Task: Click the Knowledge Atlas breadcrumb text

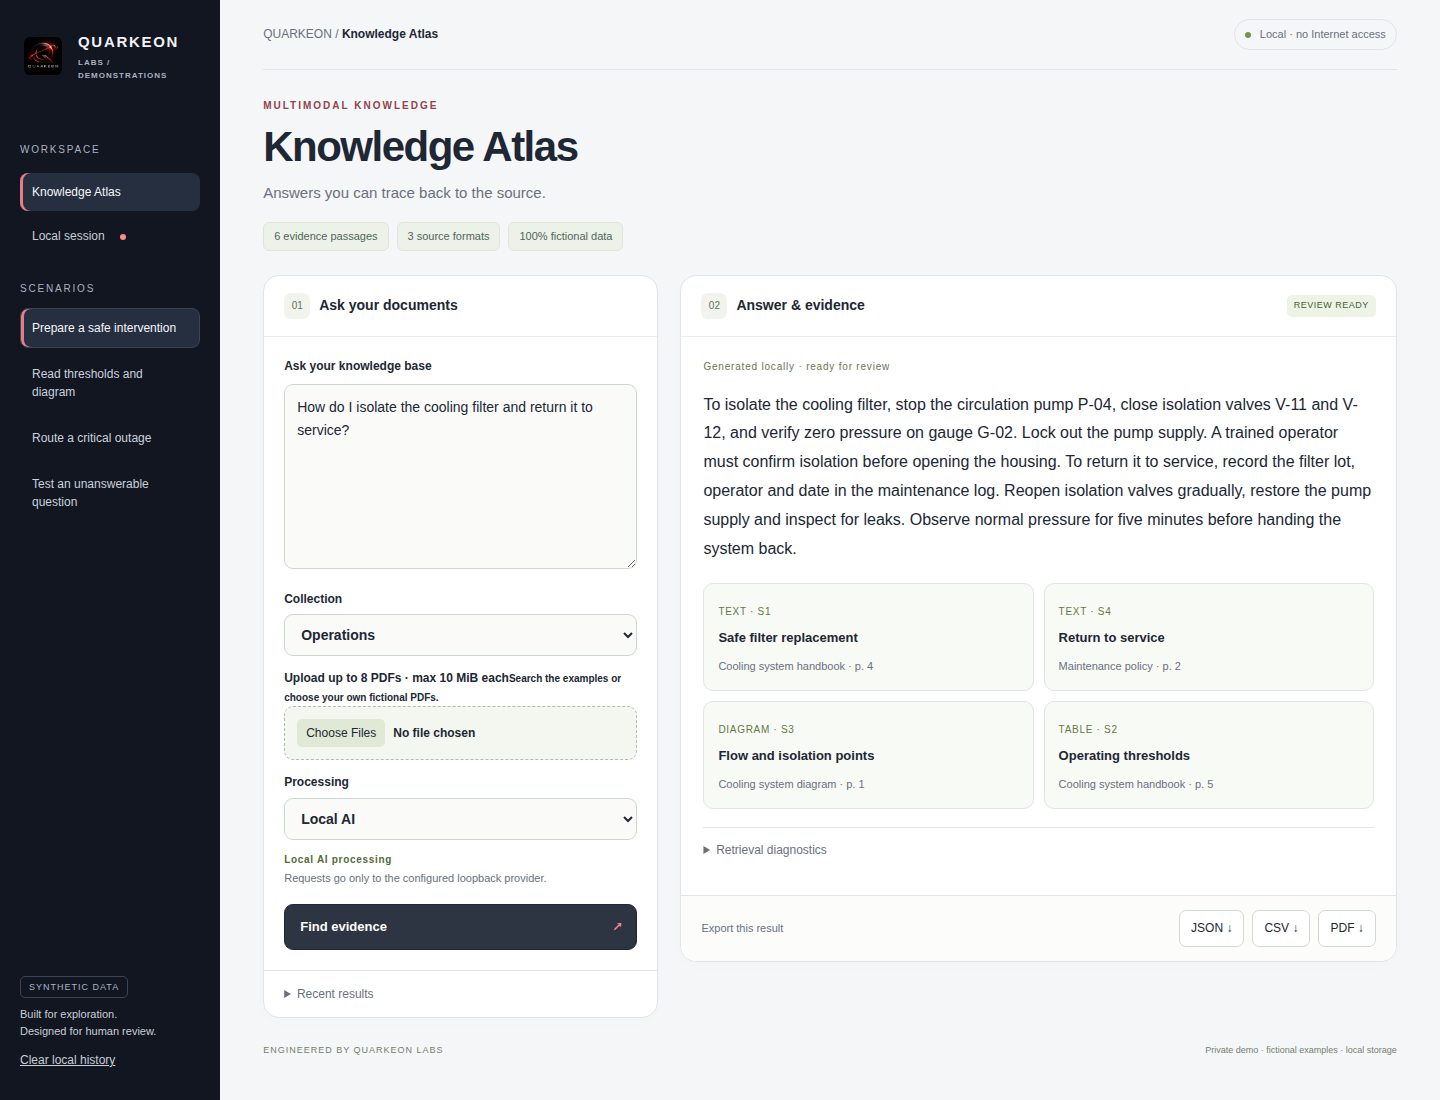Action: 390,34
